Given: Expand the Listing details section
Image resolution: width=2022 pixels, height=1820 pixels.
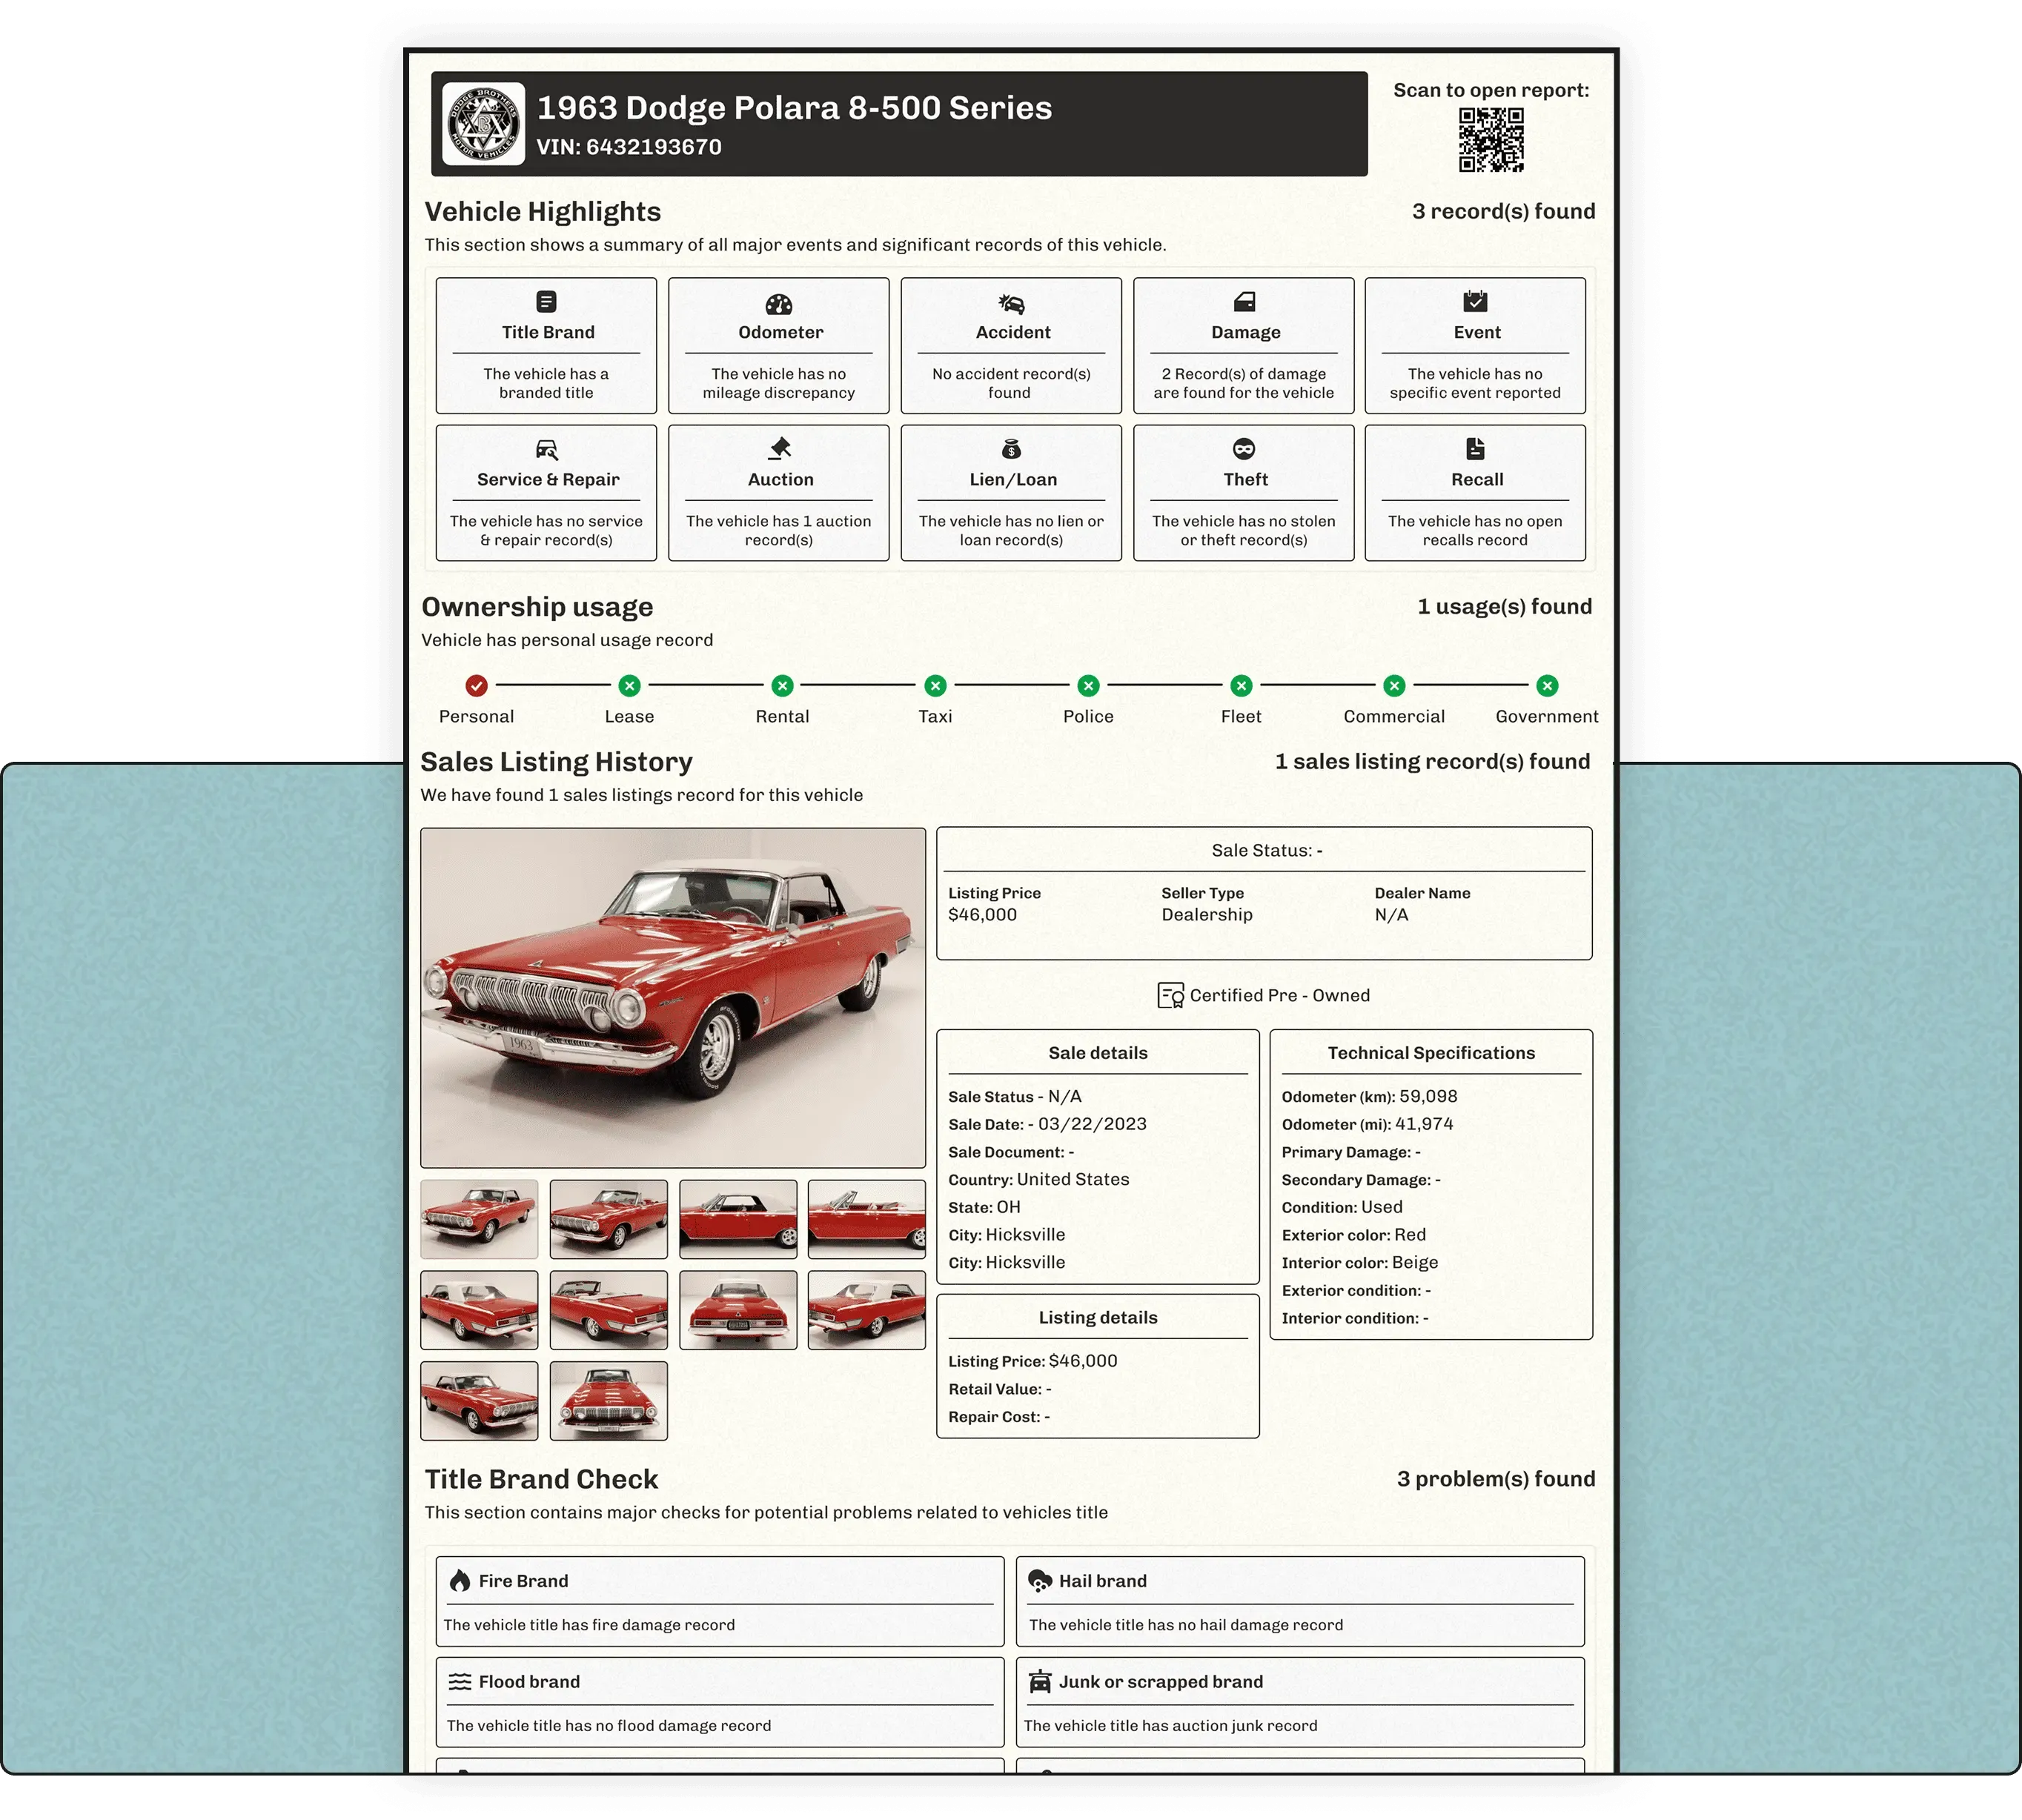Looking at the screenshot, I should pos(1097,1317).
